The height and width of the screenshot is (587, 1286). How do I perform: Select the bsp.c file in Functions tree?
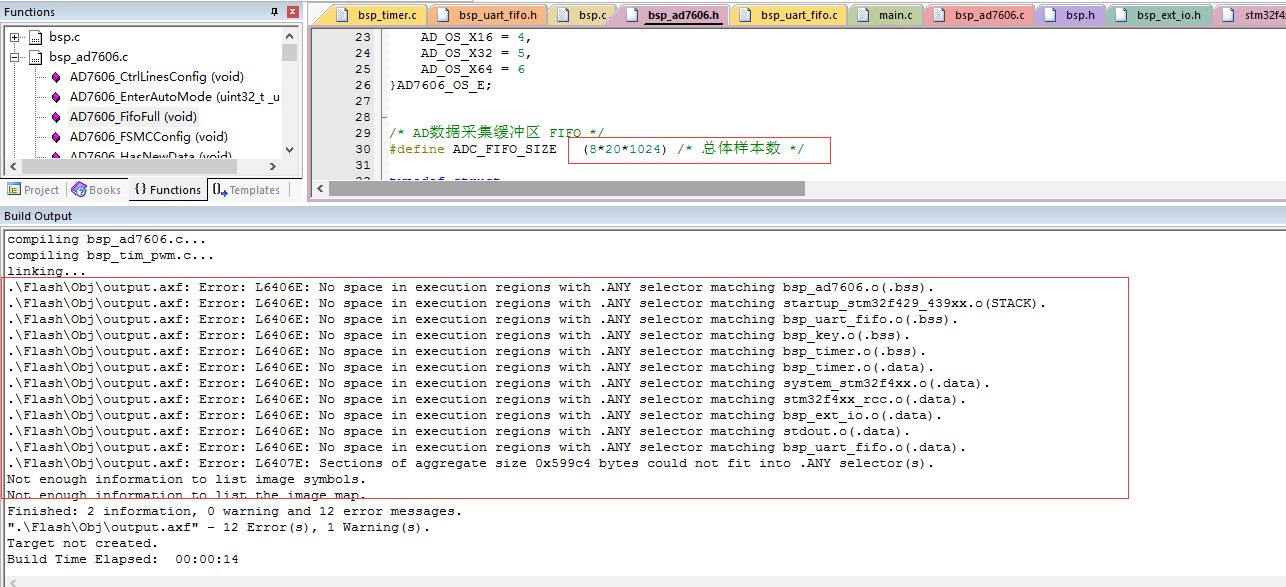coord(64,37)
